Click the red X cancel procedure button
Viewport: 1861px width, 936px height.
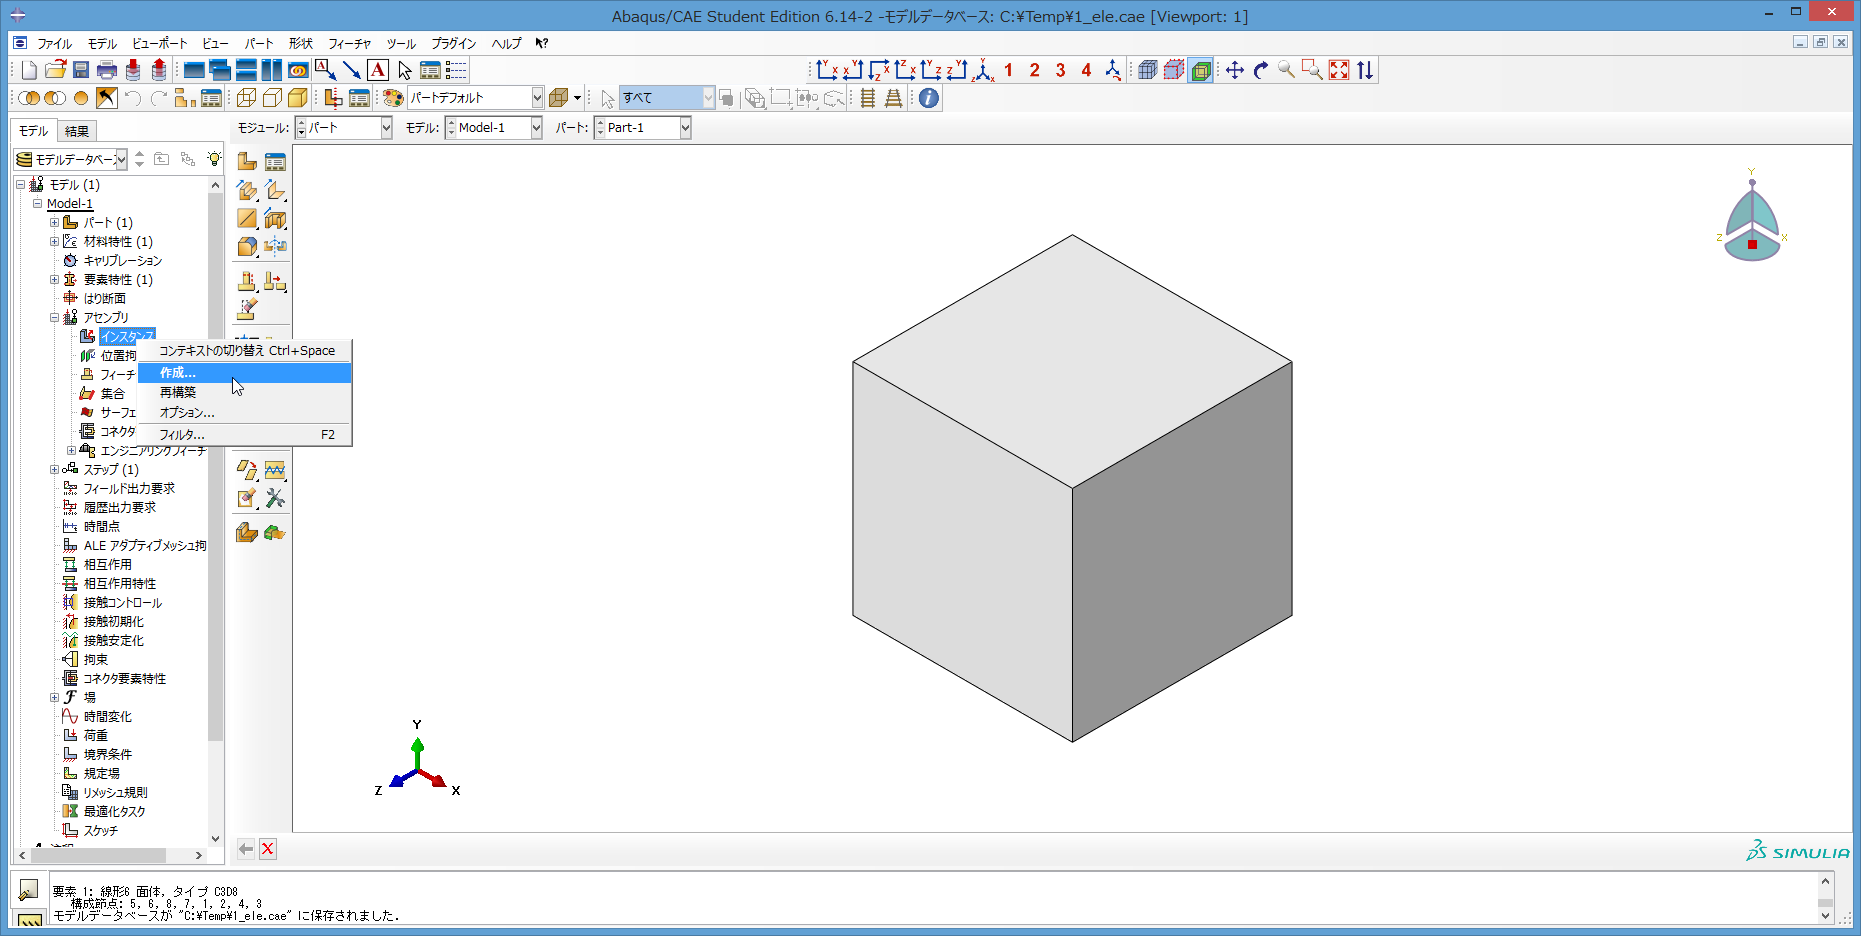[268, 849]
